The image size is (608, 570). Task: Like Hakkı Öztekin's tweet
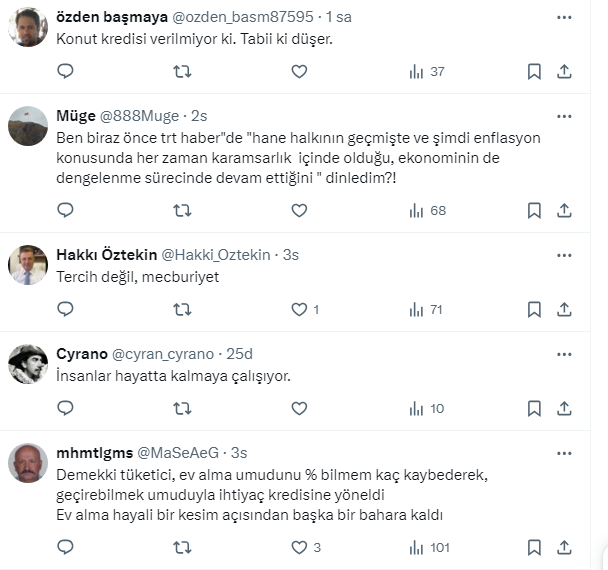coord(299,310)
